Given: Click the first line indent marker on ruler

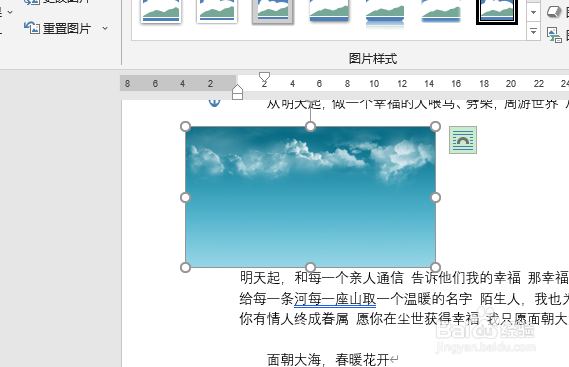Looking at the screenshot, I should 265,77.
